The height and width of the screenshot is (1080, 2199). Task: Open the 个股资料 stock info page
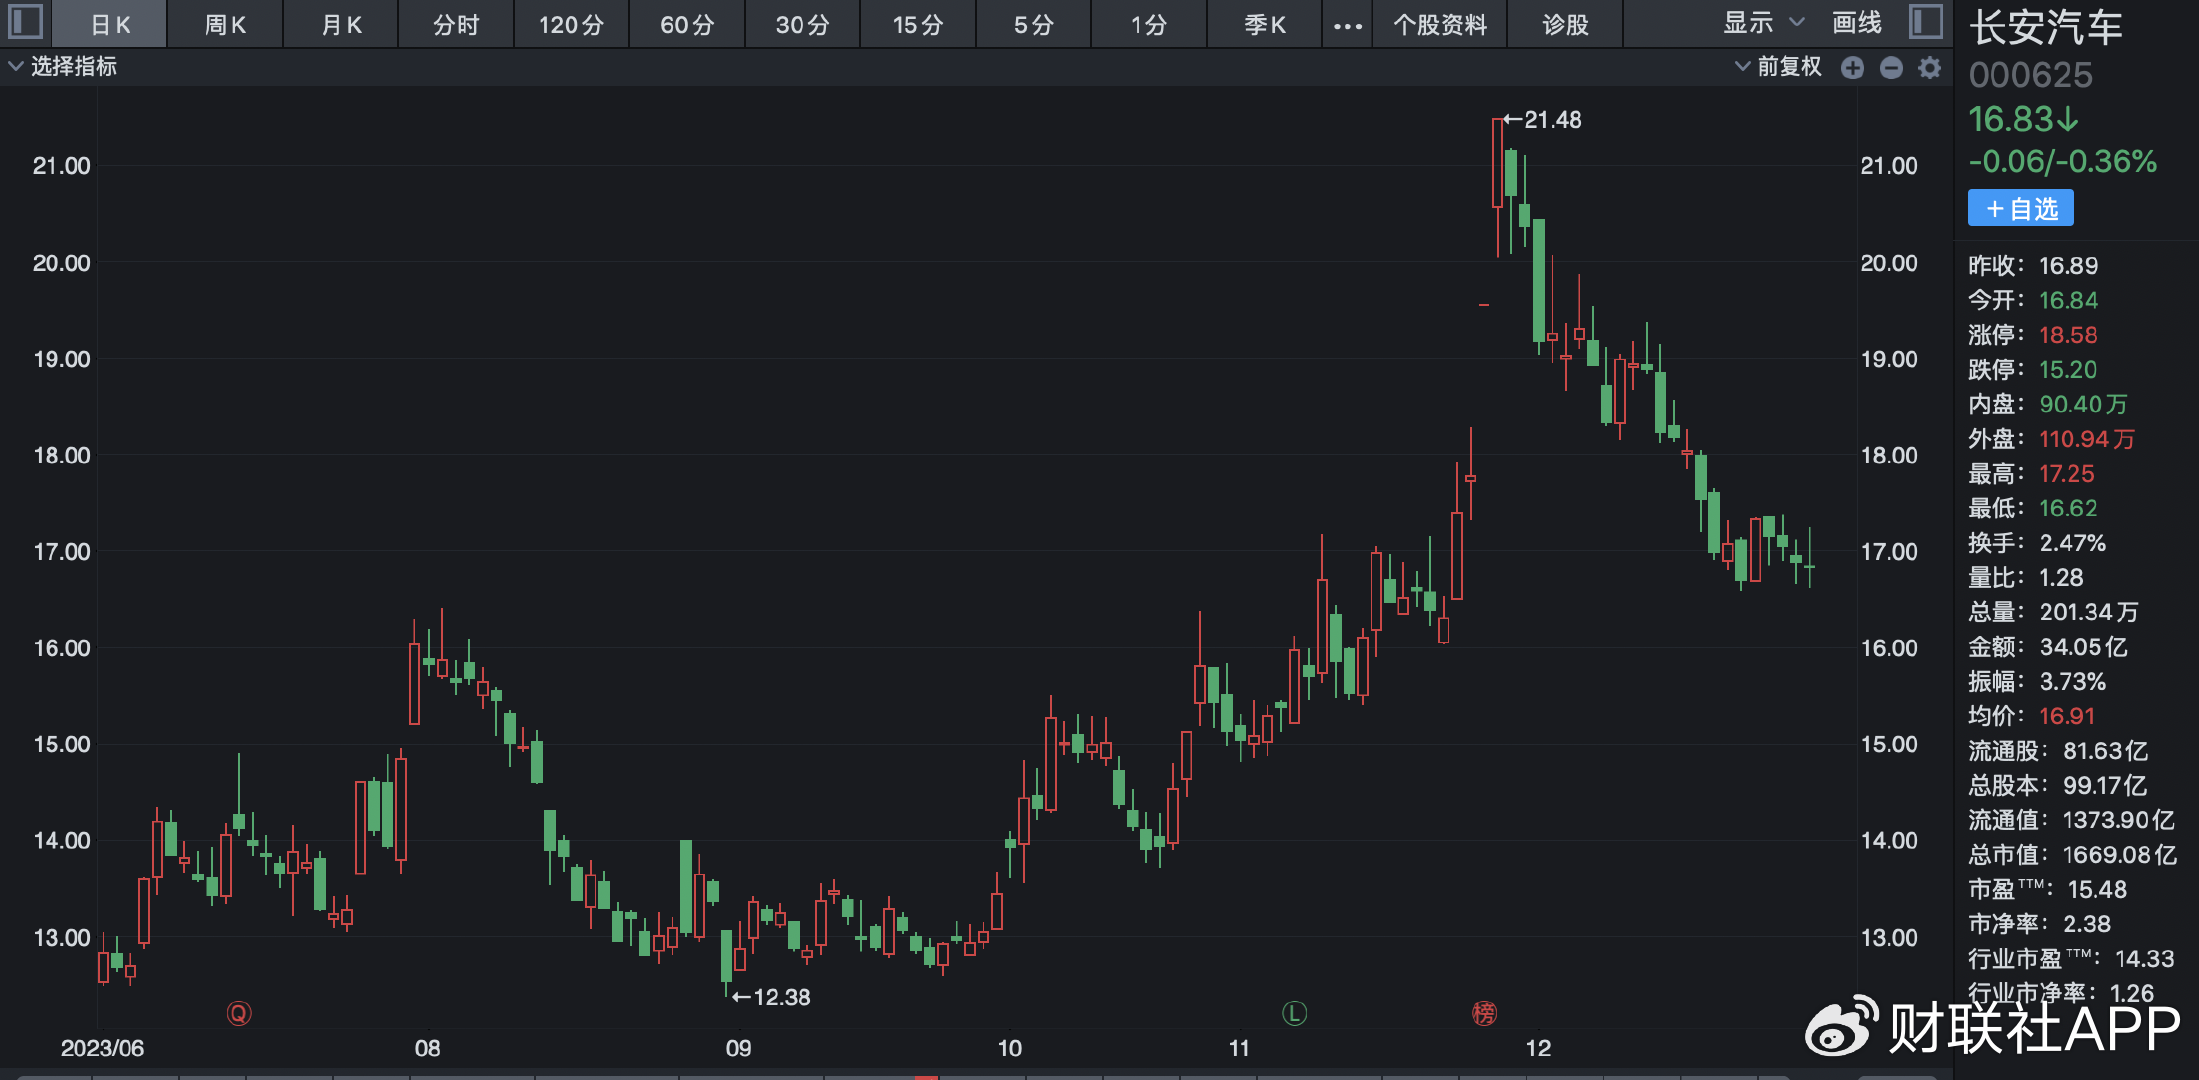1440,25
